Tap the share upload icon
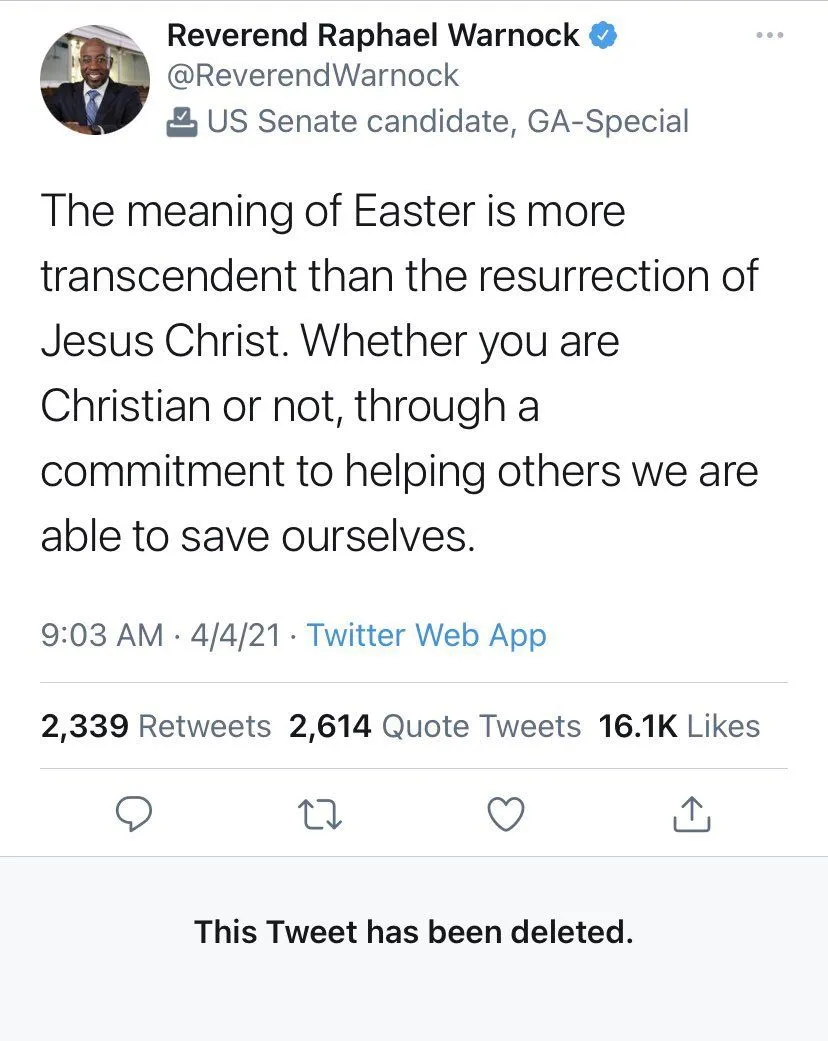This screenshot has width=828, height=1041. (x=692, y=816)
